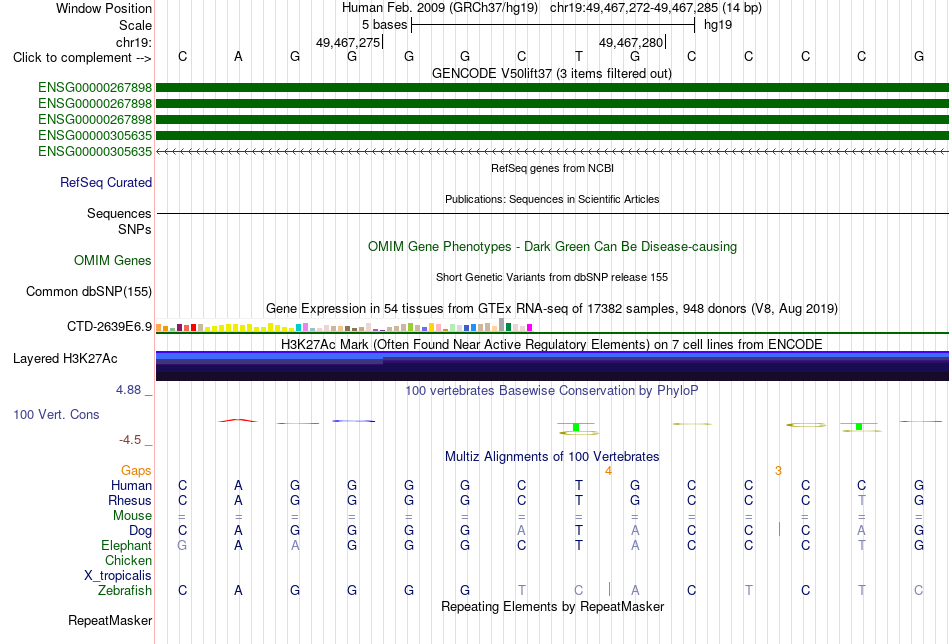Viewport: 950px width, 644px height.
Task: Click the Zebrafish alignment row label
Action: pyautogui.click(x=125, y=590)
